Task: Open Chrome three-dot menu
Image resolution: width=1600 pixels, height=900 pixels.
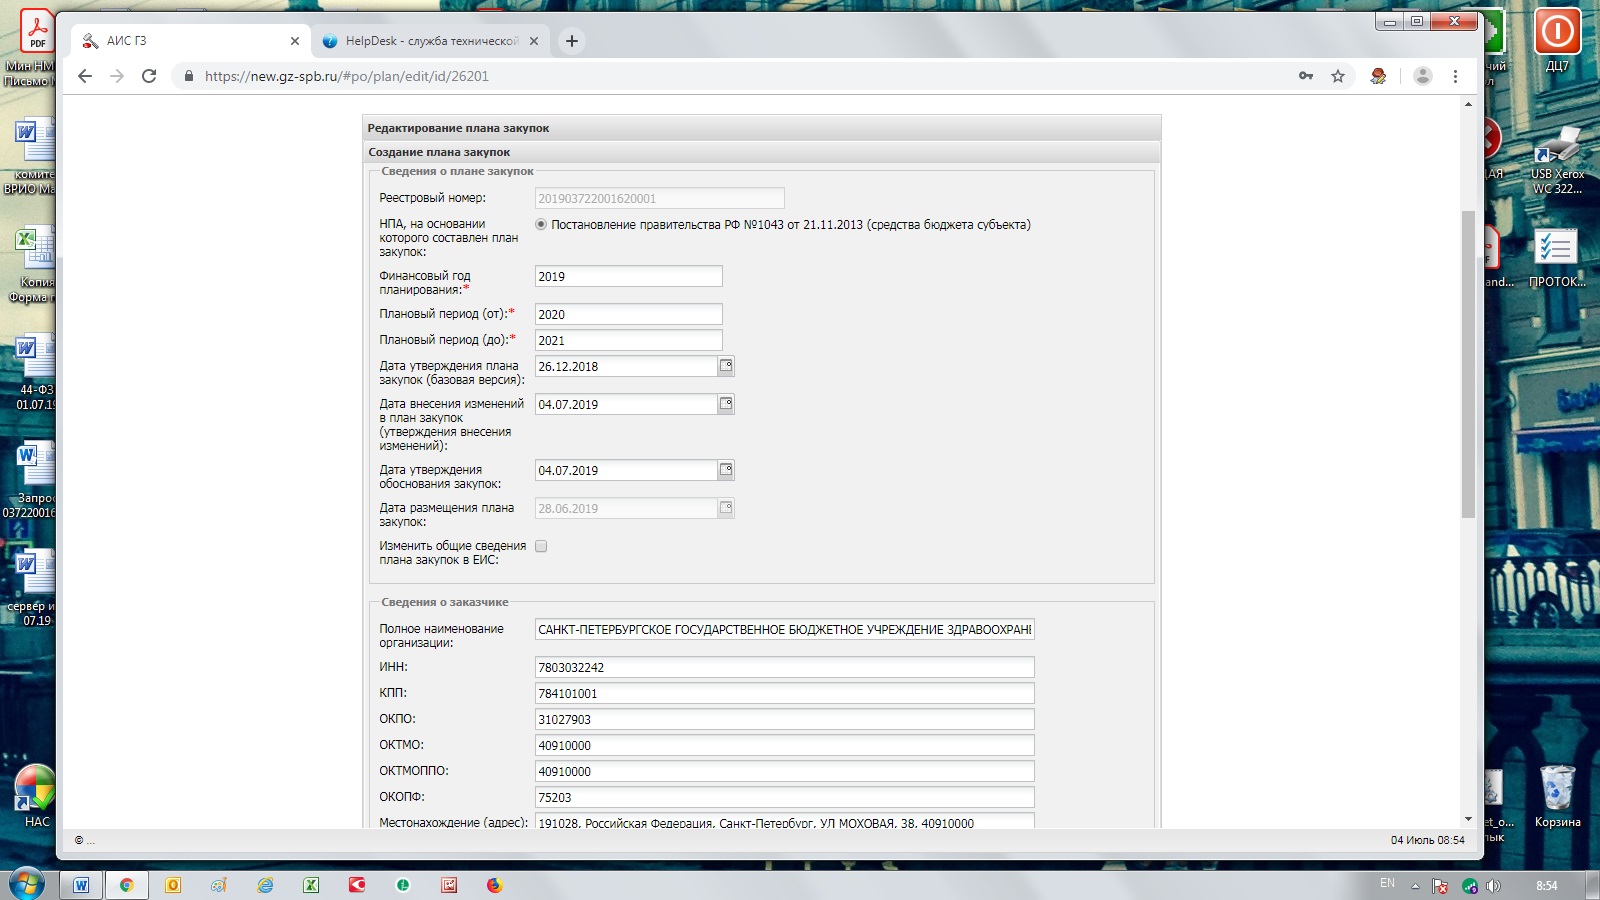Action: click(1455, 76)
